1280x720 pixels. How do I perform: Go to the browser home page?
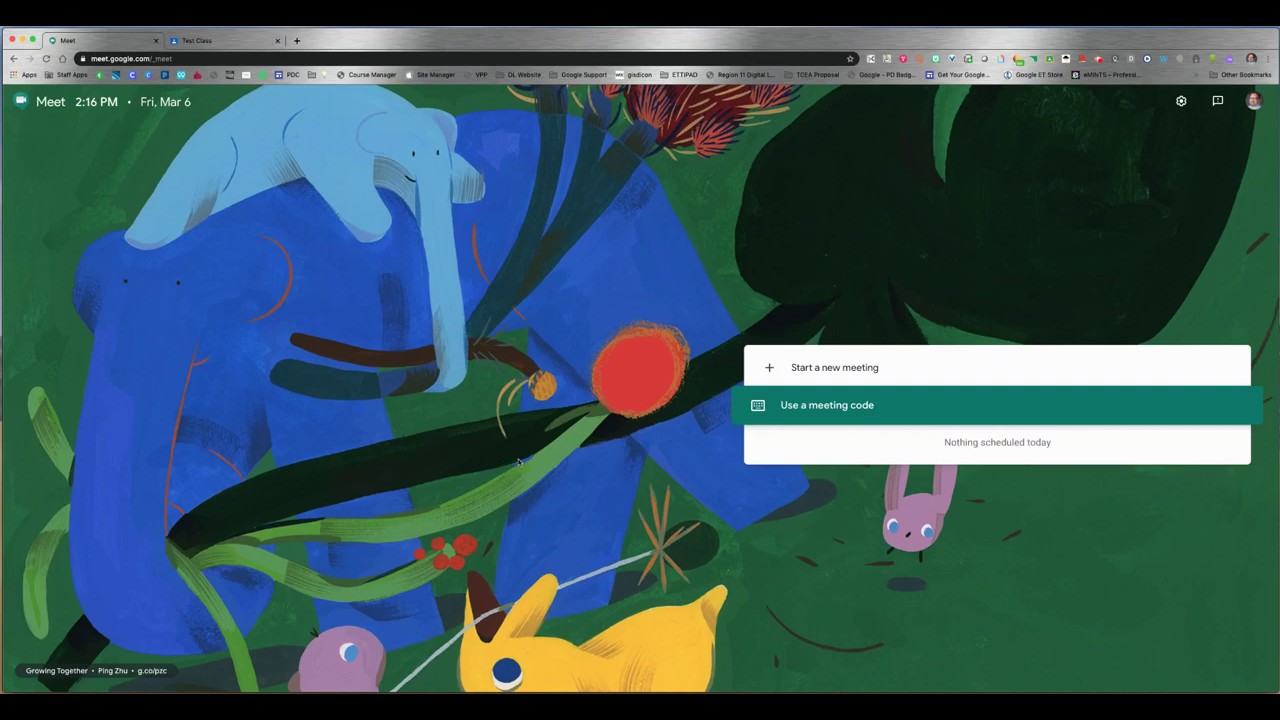click(62, 59)
